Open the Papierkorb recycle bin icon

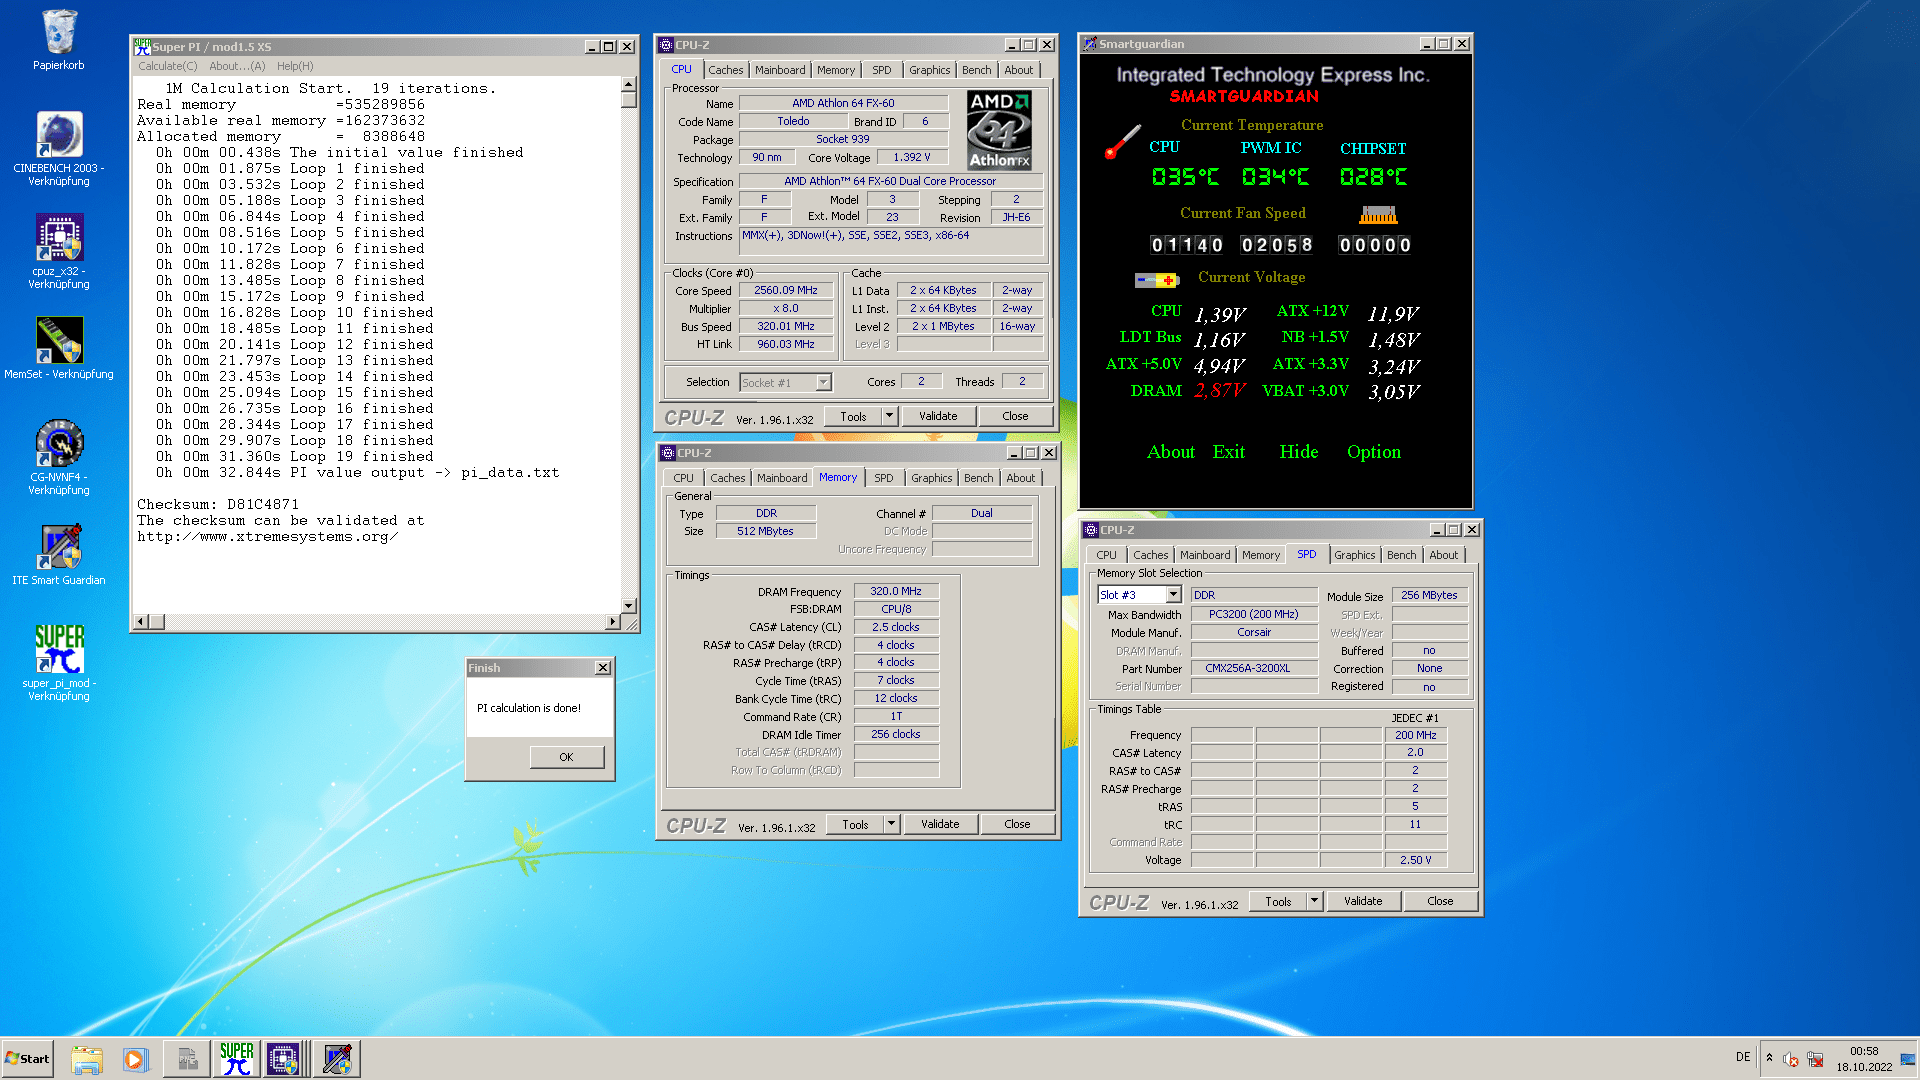59,34
